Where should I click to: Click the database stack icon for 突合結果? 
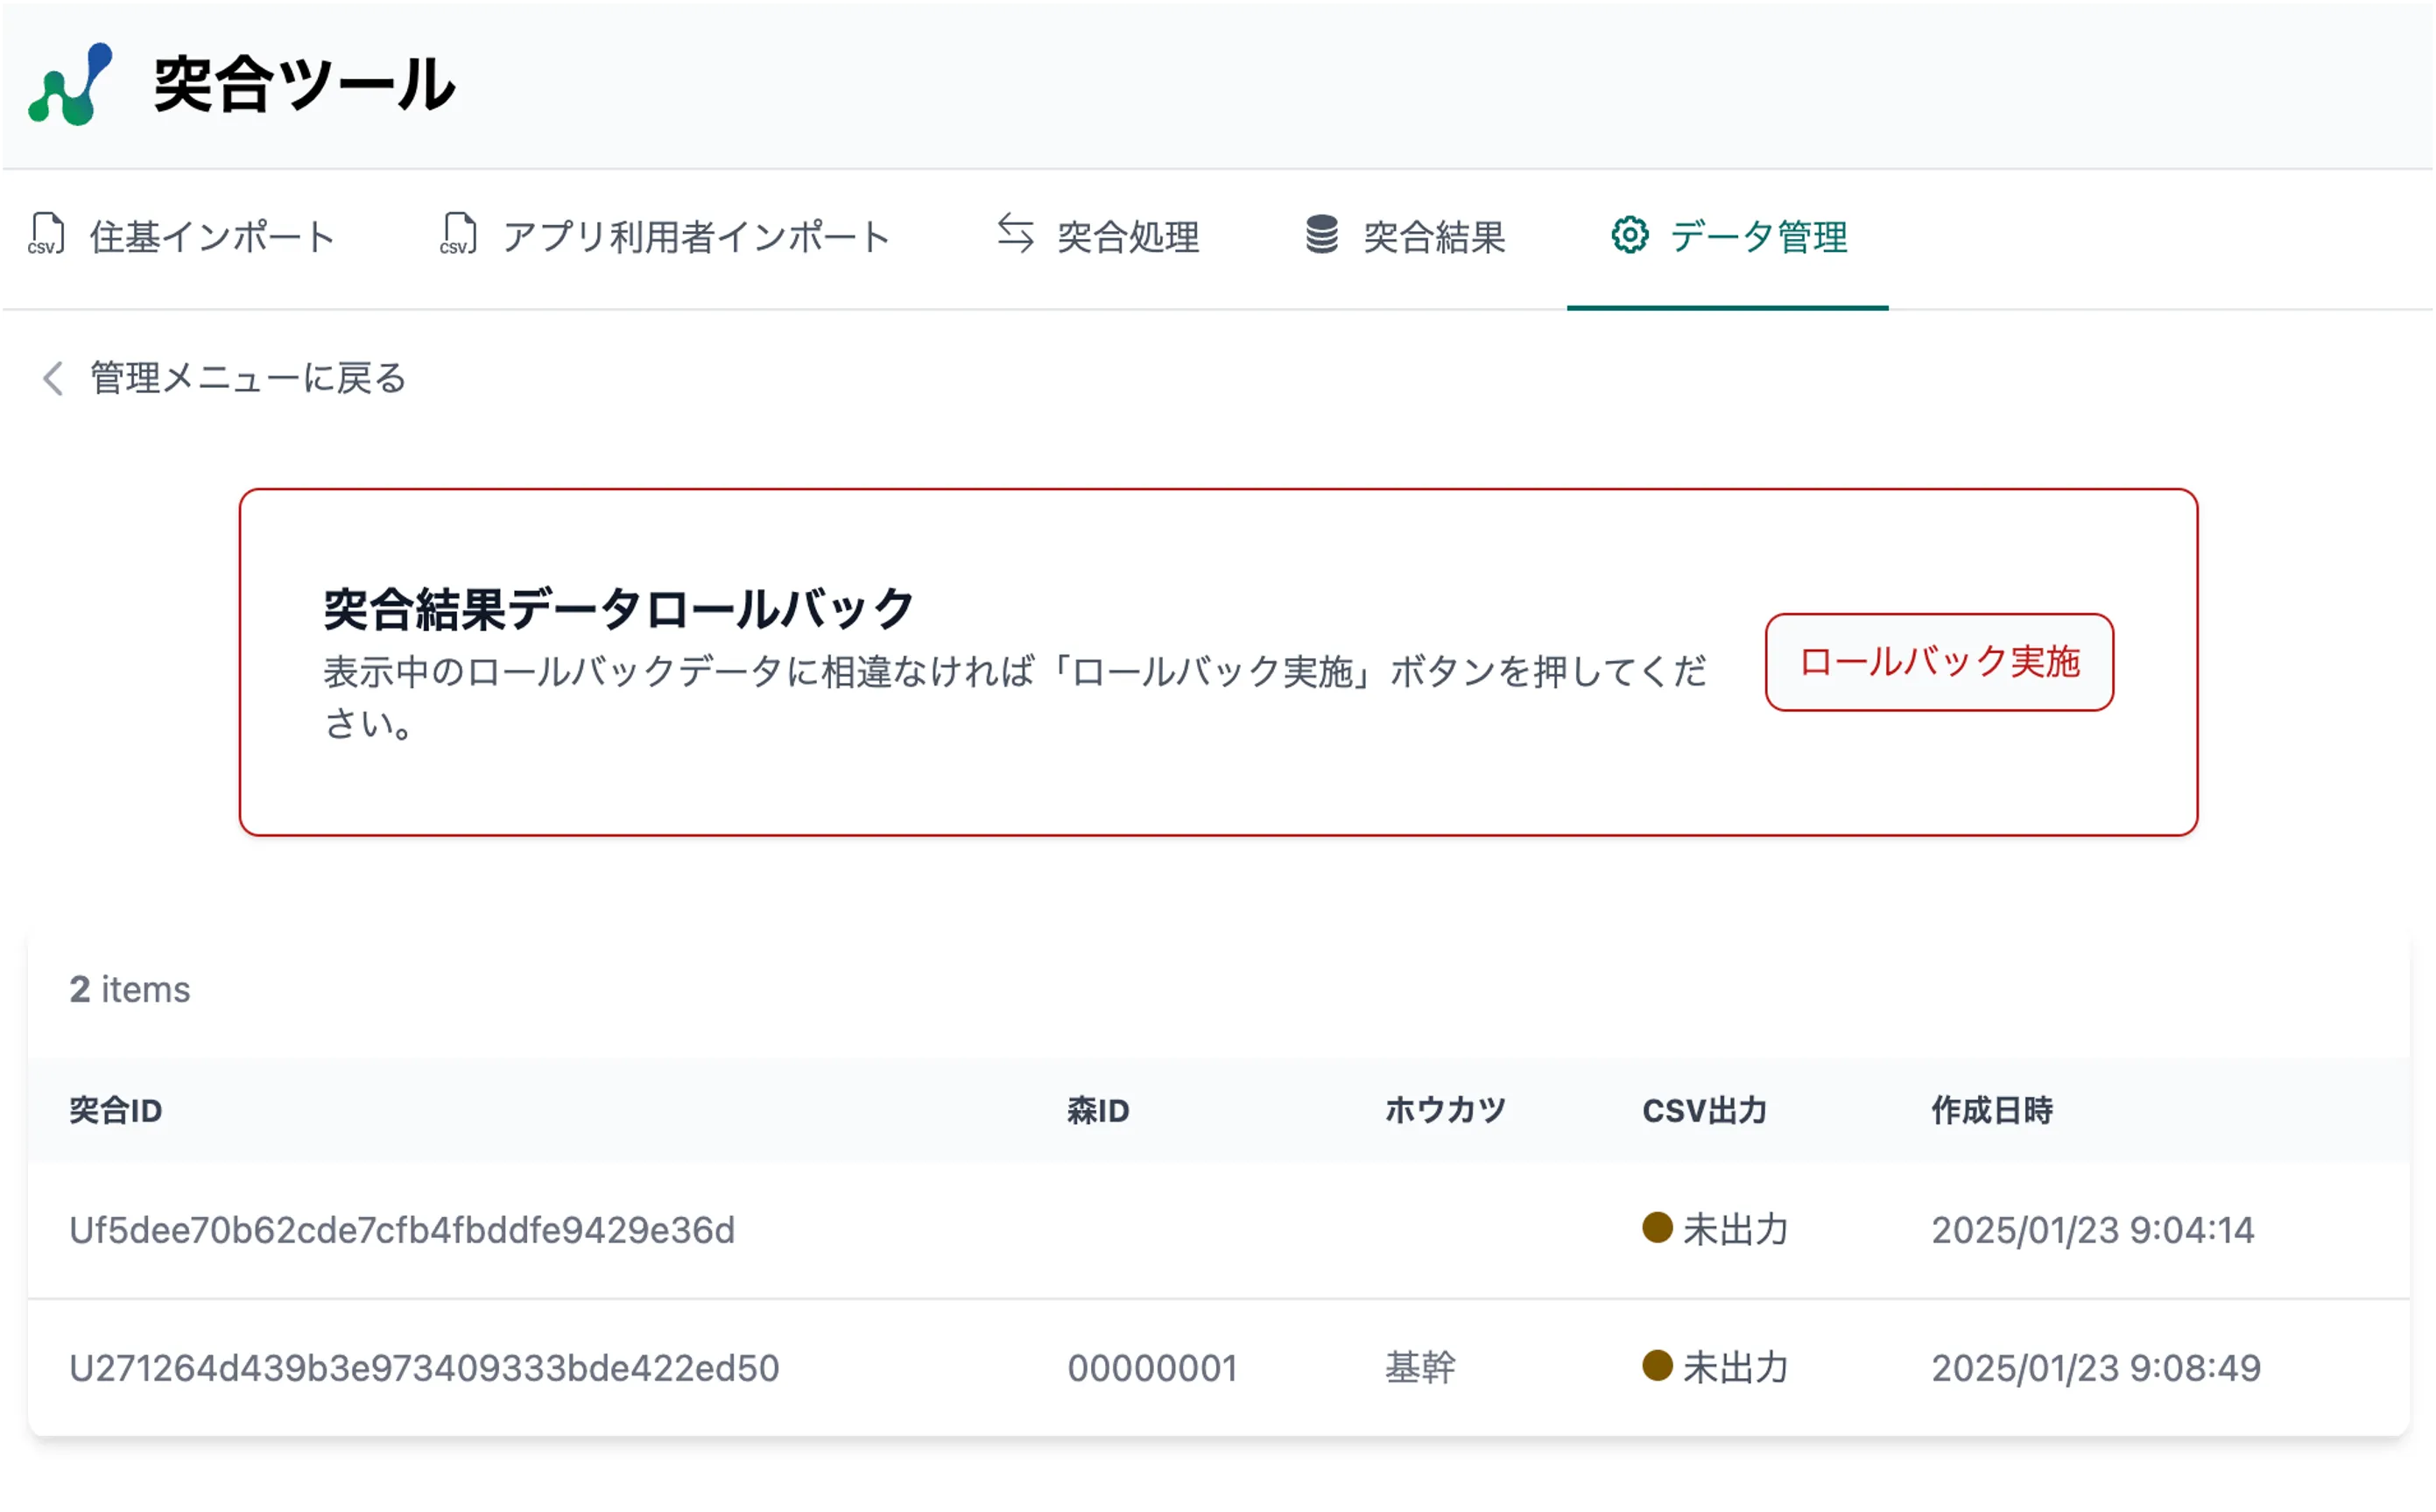(x=1321, y=234)
